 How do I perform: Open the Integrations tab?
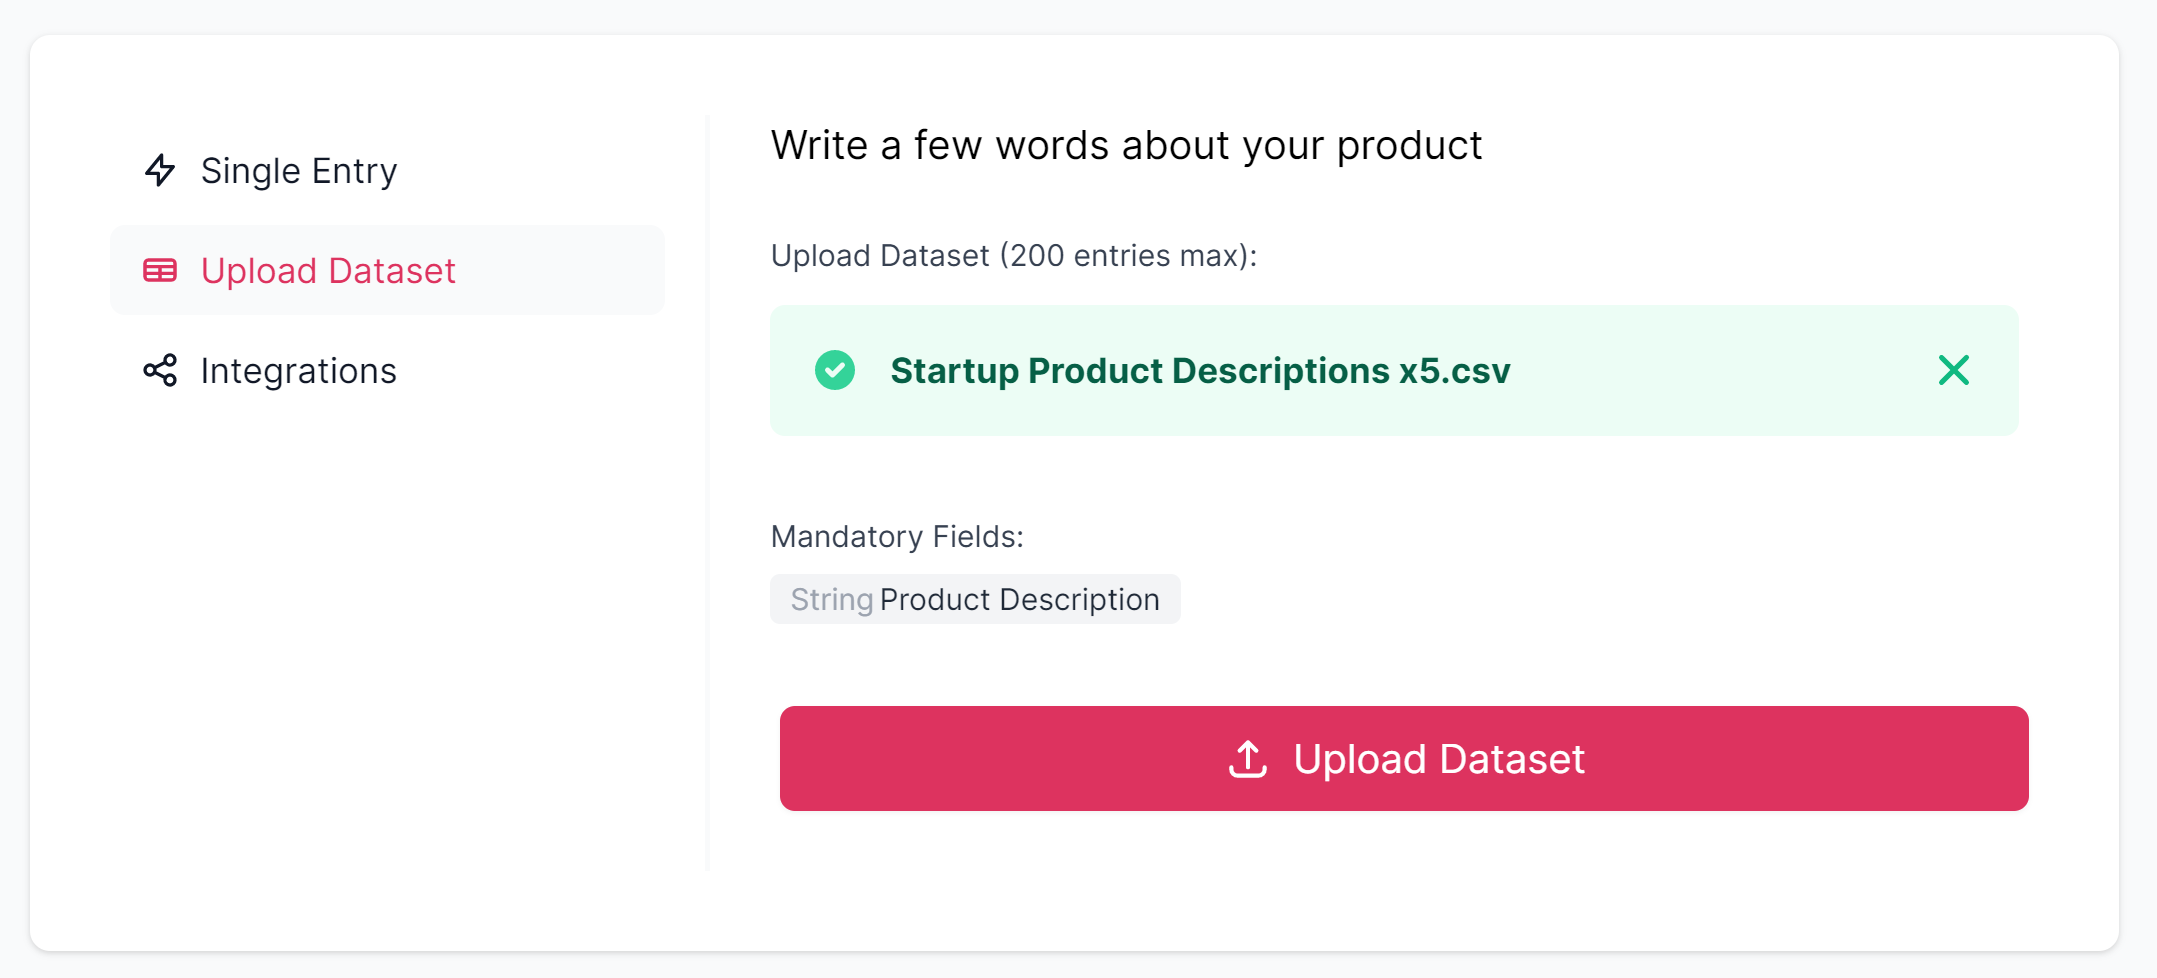[x=387, y=370]
